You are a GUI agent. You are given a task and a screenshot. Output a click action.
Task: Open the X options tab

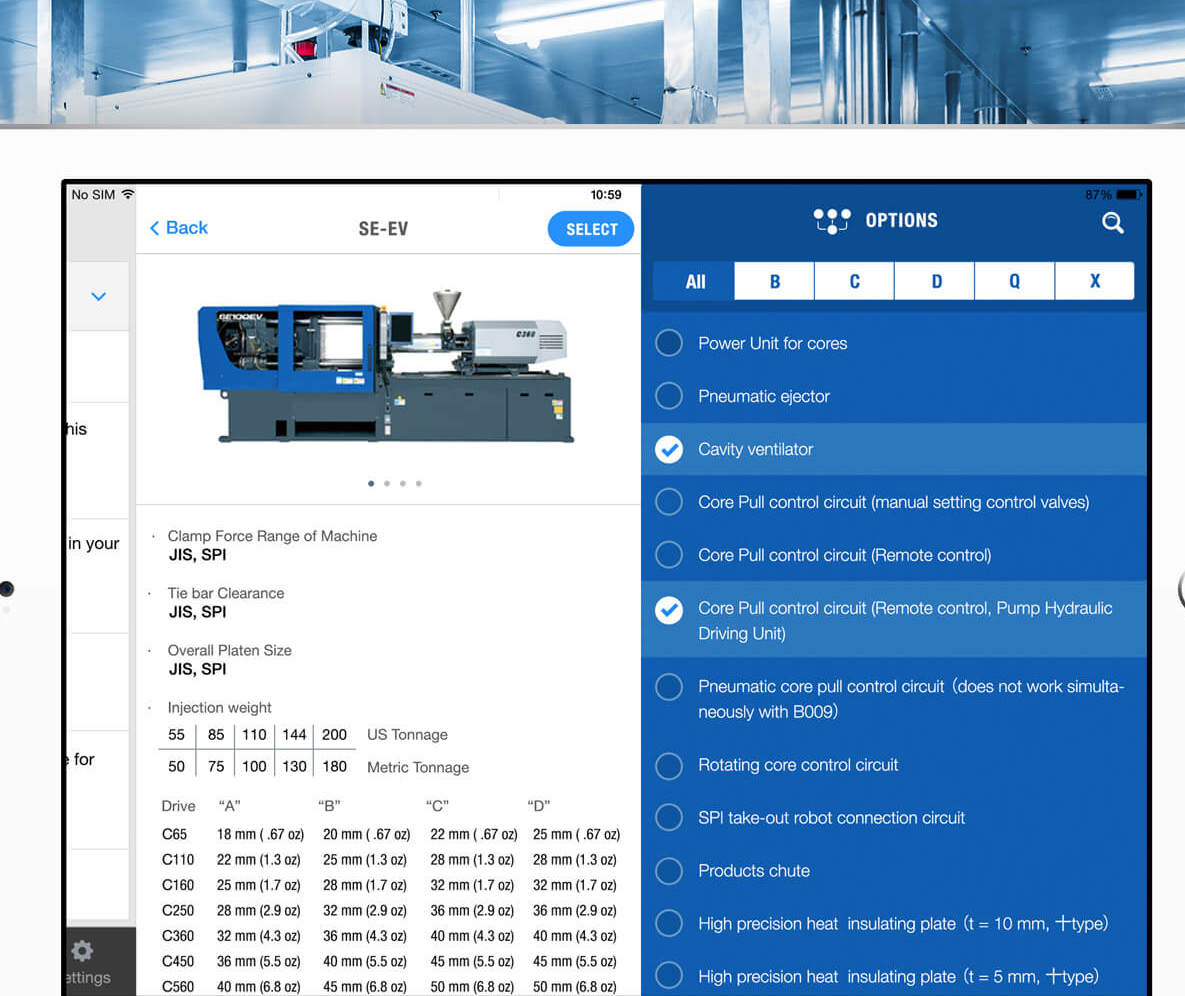pos(1094,282)
